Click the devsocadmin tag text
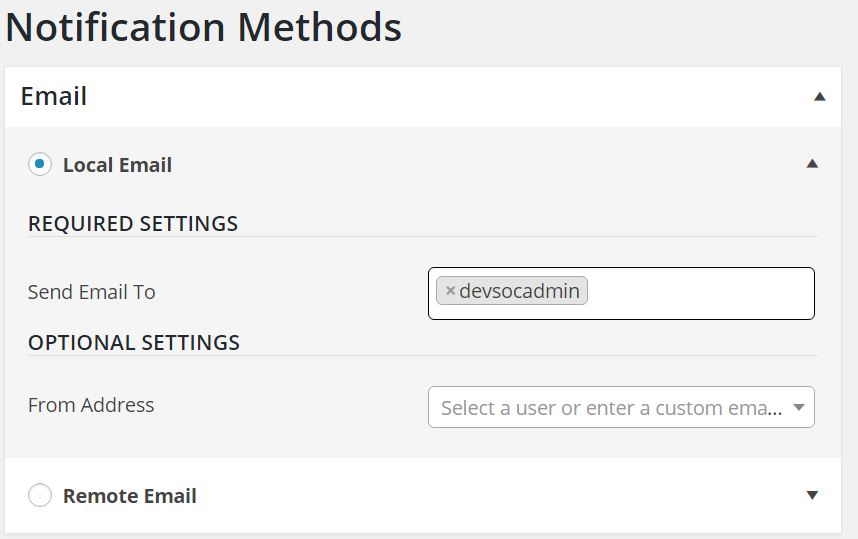 click(520, 291)
